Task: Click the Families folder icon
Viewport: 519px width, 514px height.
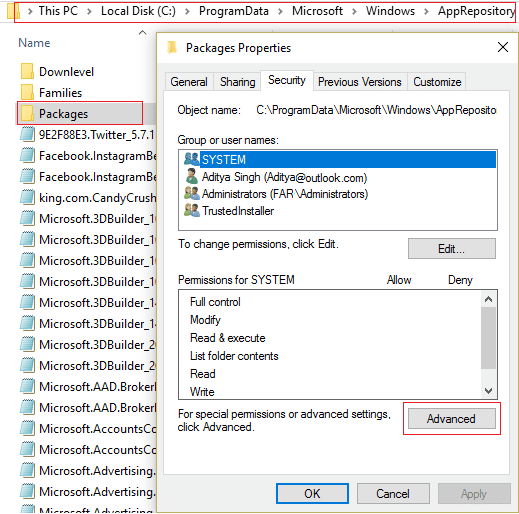Action: pyautogui.click(x=27, y=92)
